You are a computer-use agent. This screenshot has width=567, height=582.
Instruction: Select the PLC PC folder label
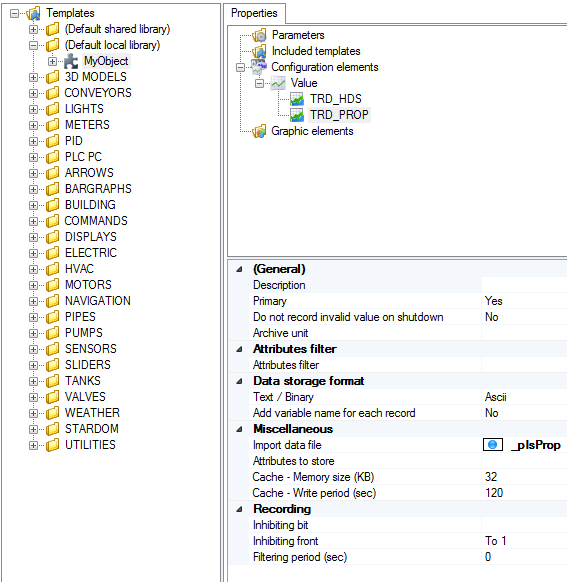click(x=83, y=157)
